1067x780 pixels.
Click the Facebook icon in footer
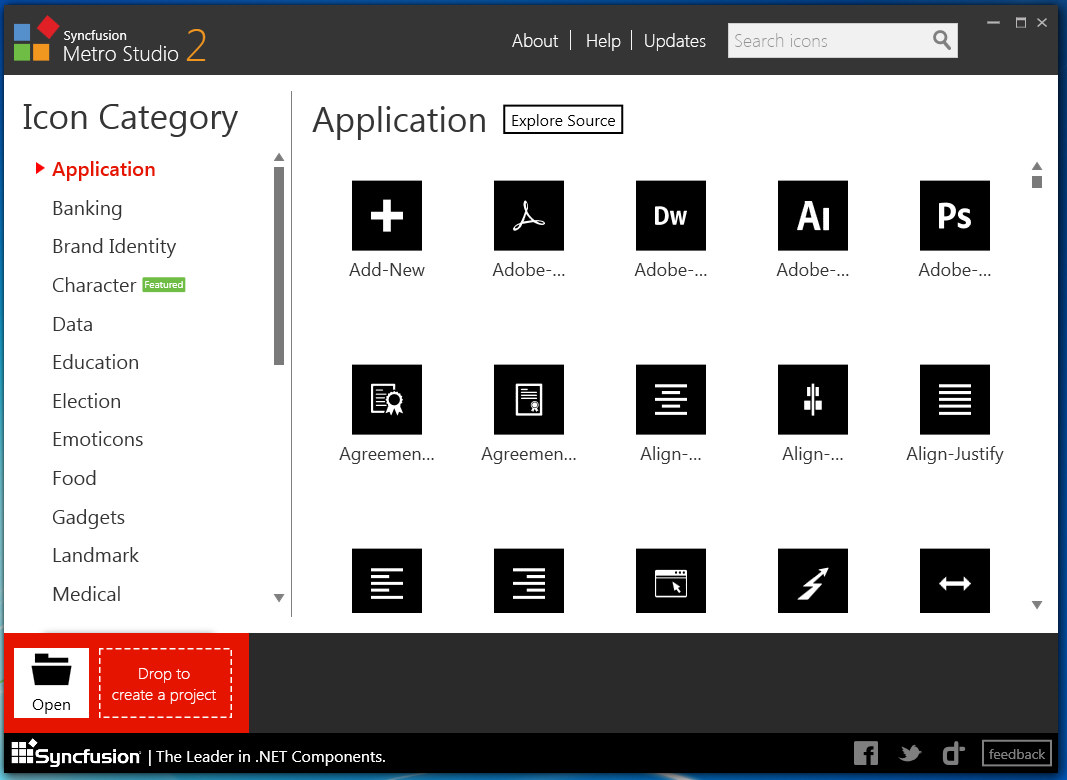click(866, 753)
